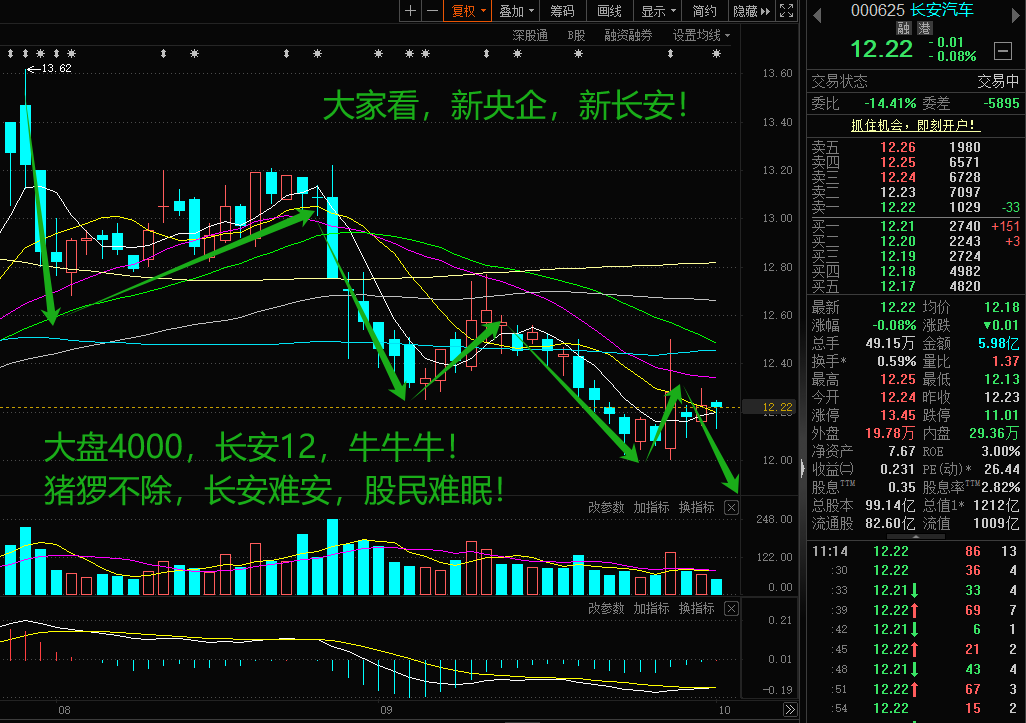Screen dimensions: 1026x723
Task: Close the MACD indicator panel
Action: click(732, 608)
